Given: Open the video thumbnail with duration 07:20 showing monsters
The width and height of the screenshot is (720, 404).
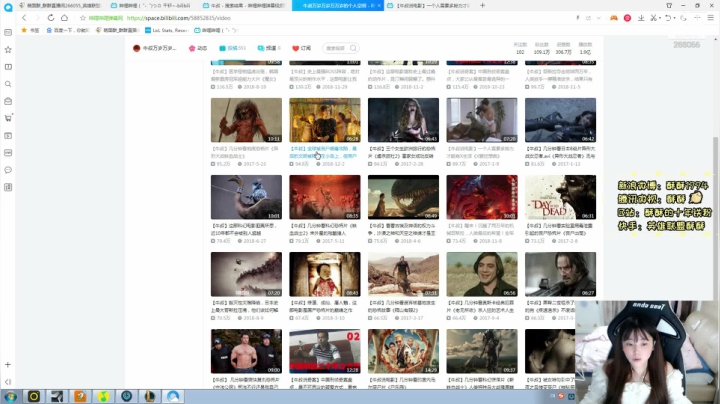Looking at the screenshot, I should click(246, 274).
